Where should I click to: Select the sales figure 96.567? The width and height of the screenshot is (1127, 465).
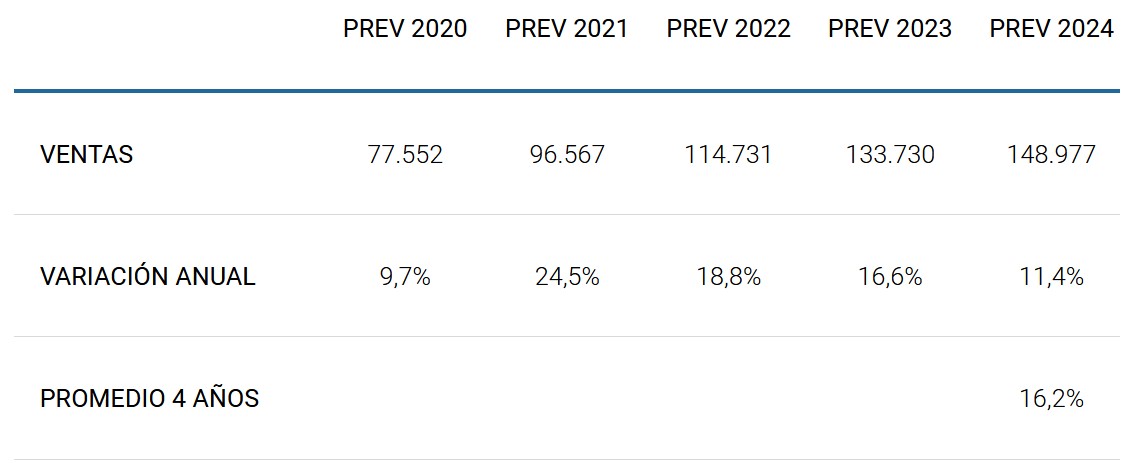[567, 155]
